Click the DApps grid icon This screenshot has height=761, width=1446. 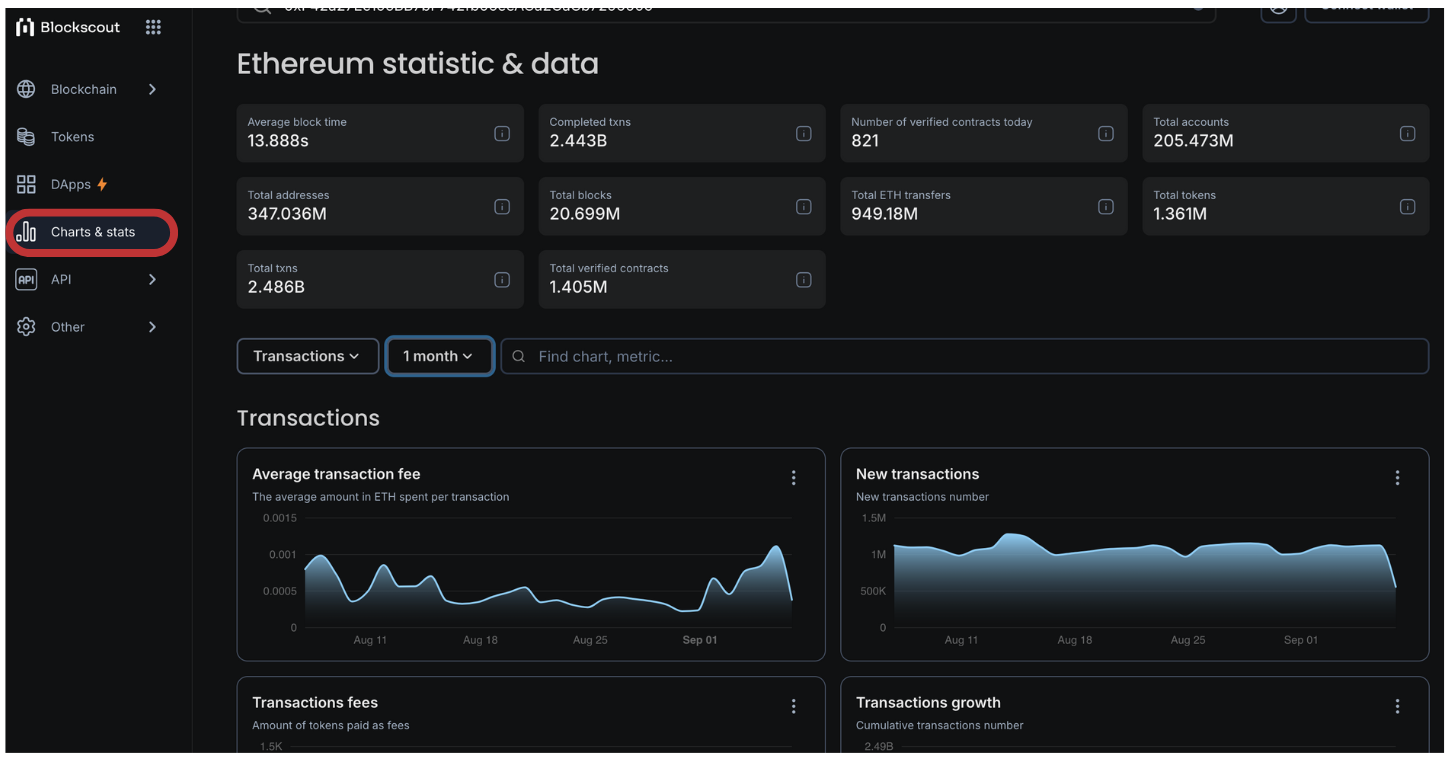point(26,184)
